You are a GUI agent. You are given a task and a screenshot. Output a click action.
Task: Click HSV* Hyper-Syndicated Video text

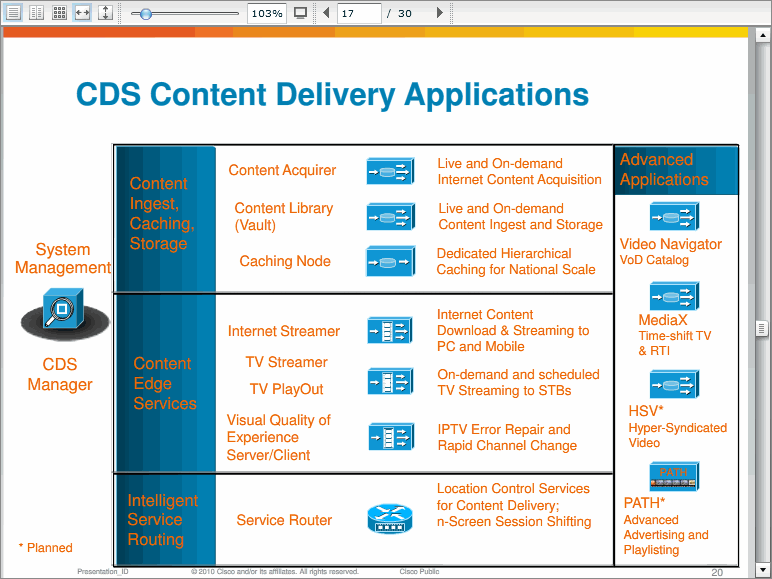coord(677,426)
